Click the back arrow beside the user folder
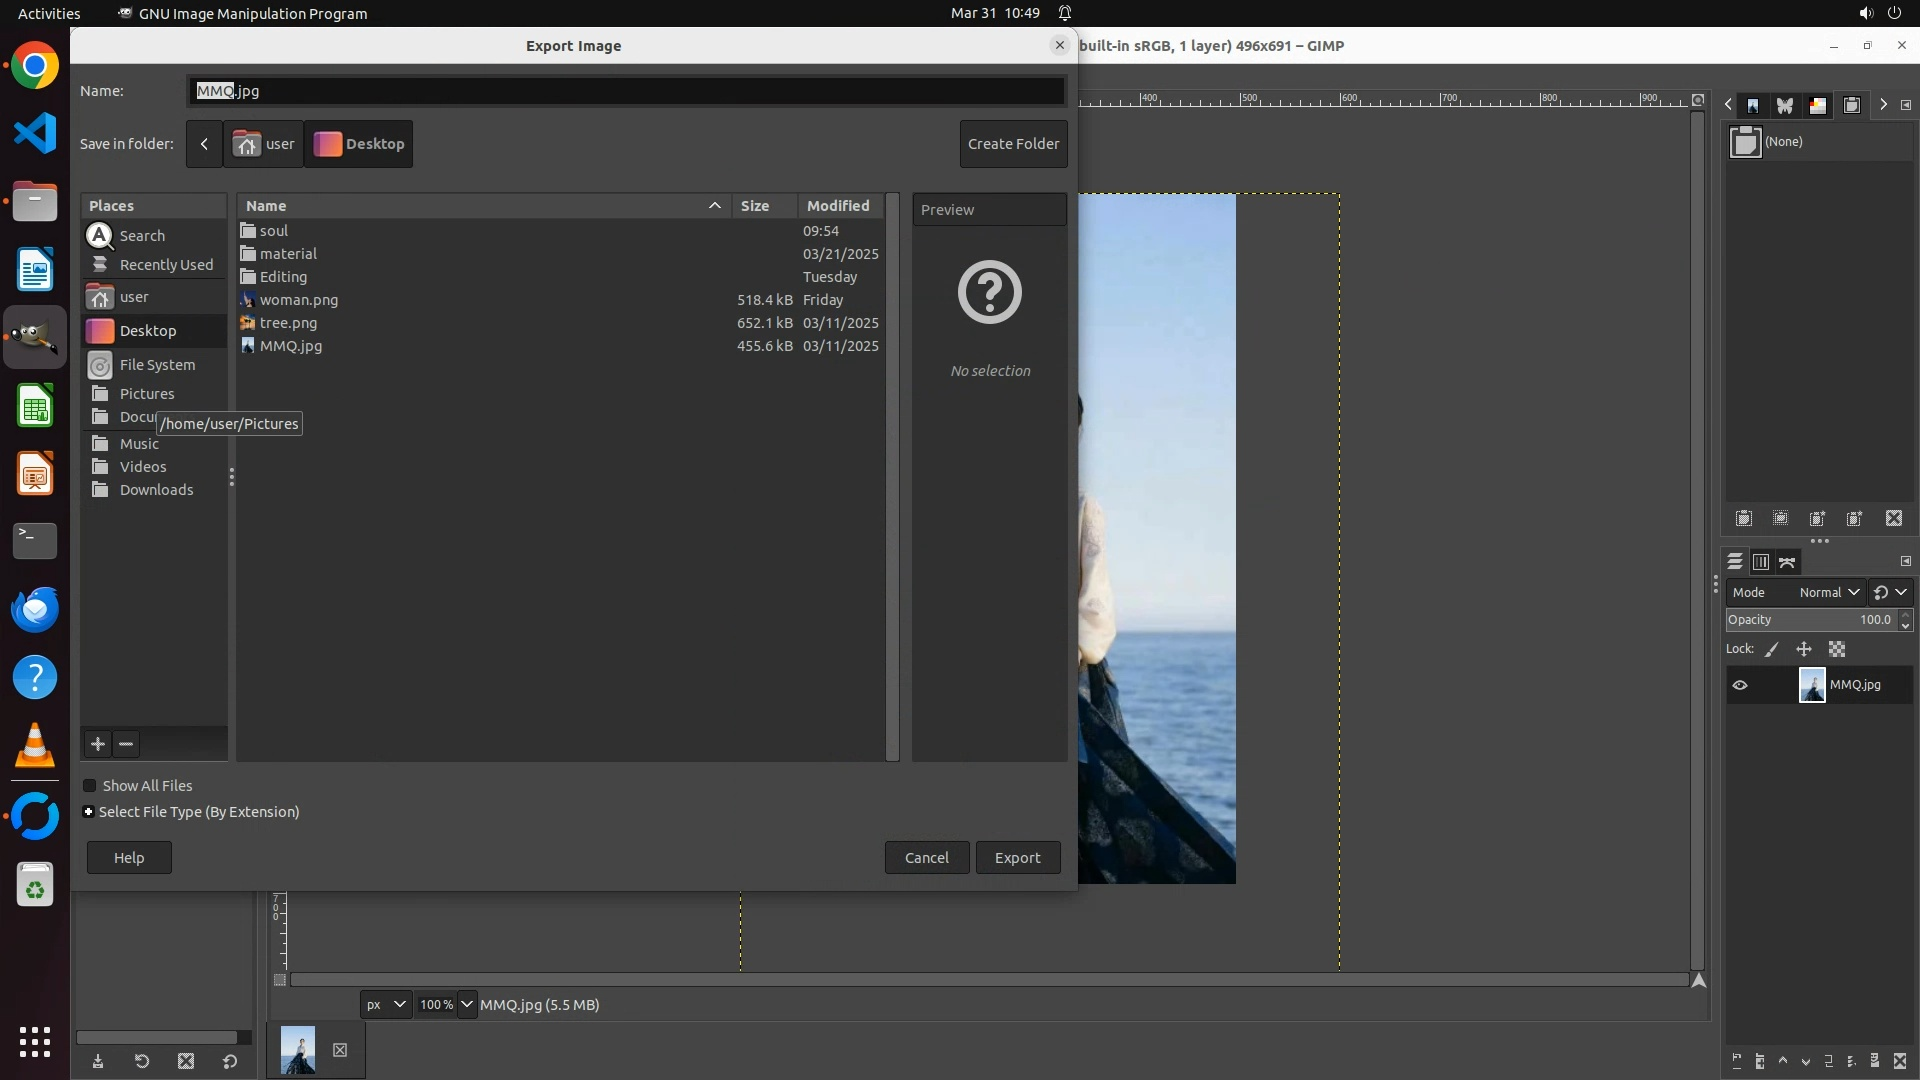1920x1080 pixels. (204, 144)
